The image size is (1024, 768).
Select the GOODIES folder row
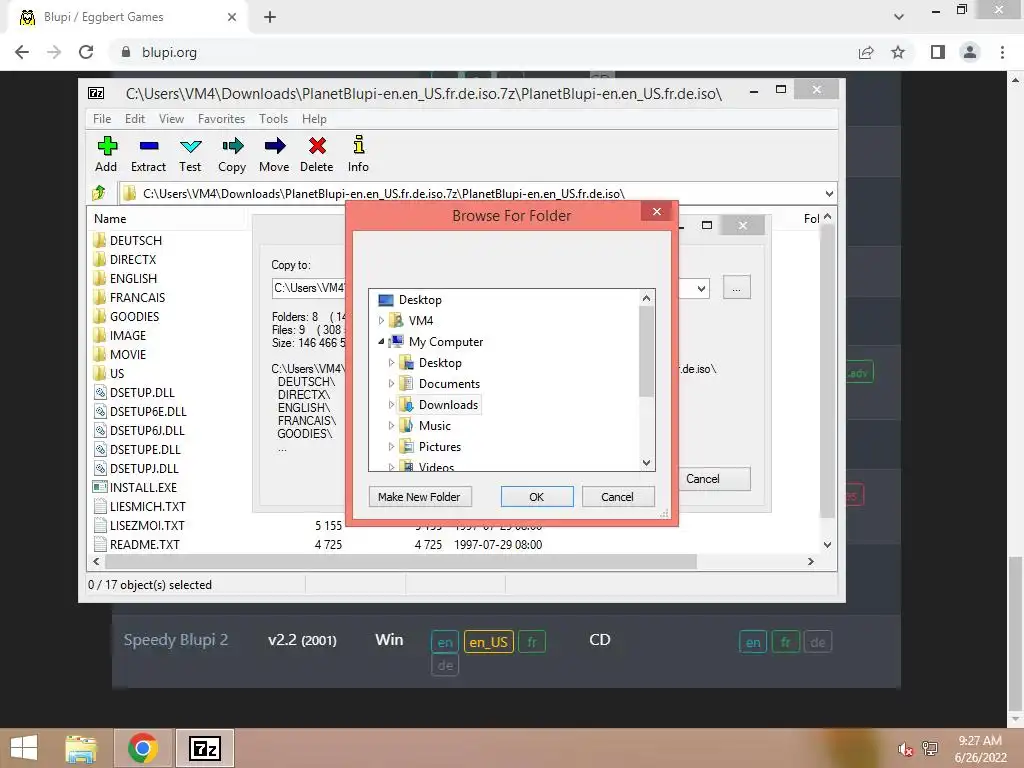(x=134, y=316)
